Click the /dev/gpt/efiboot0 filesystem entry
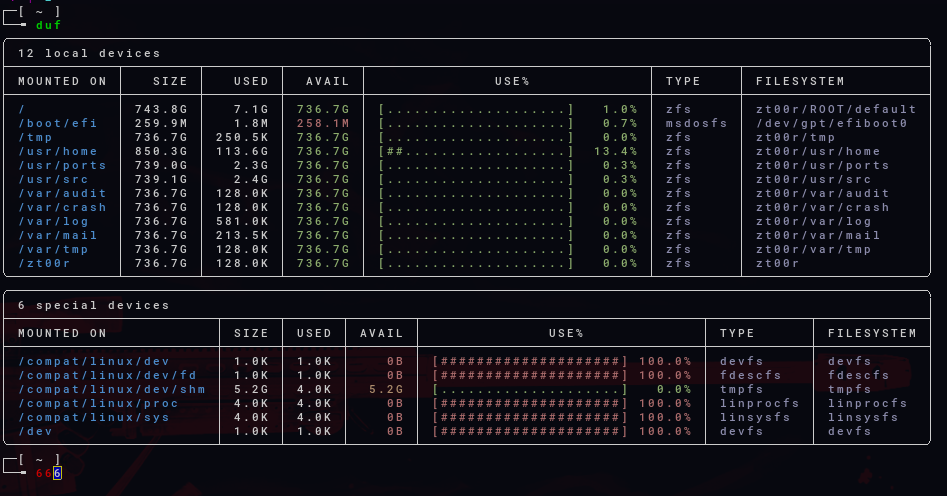The width and height of the screenshot is (947, 496). pos(831,123)
